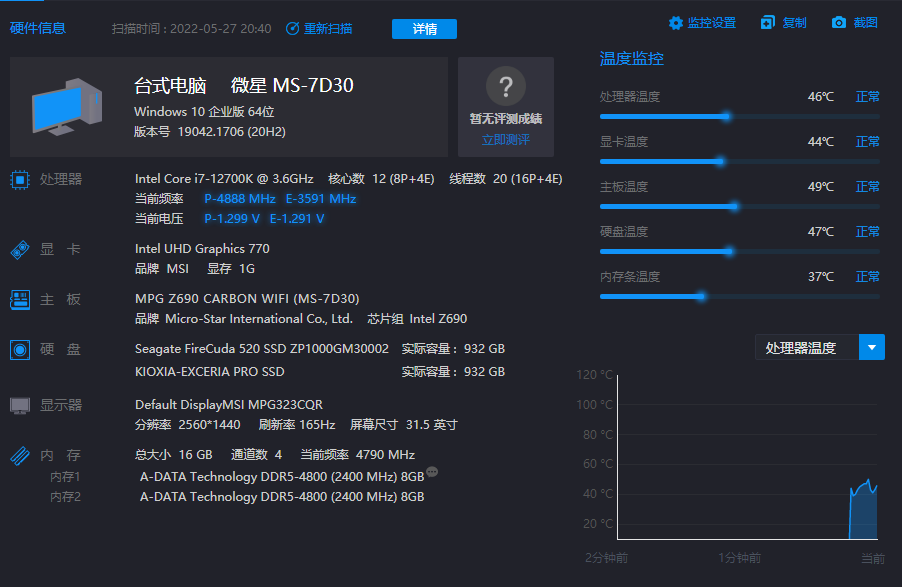Click the hard disk icon

coord(20,349)
